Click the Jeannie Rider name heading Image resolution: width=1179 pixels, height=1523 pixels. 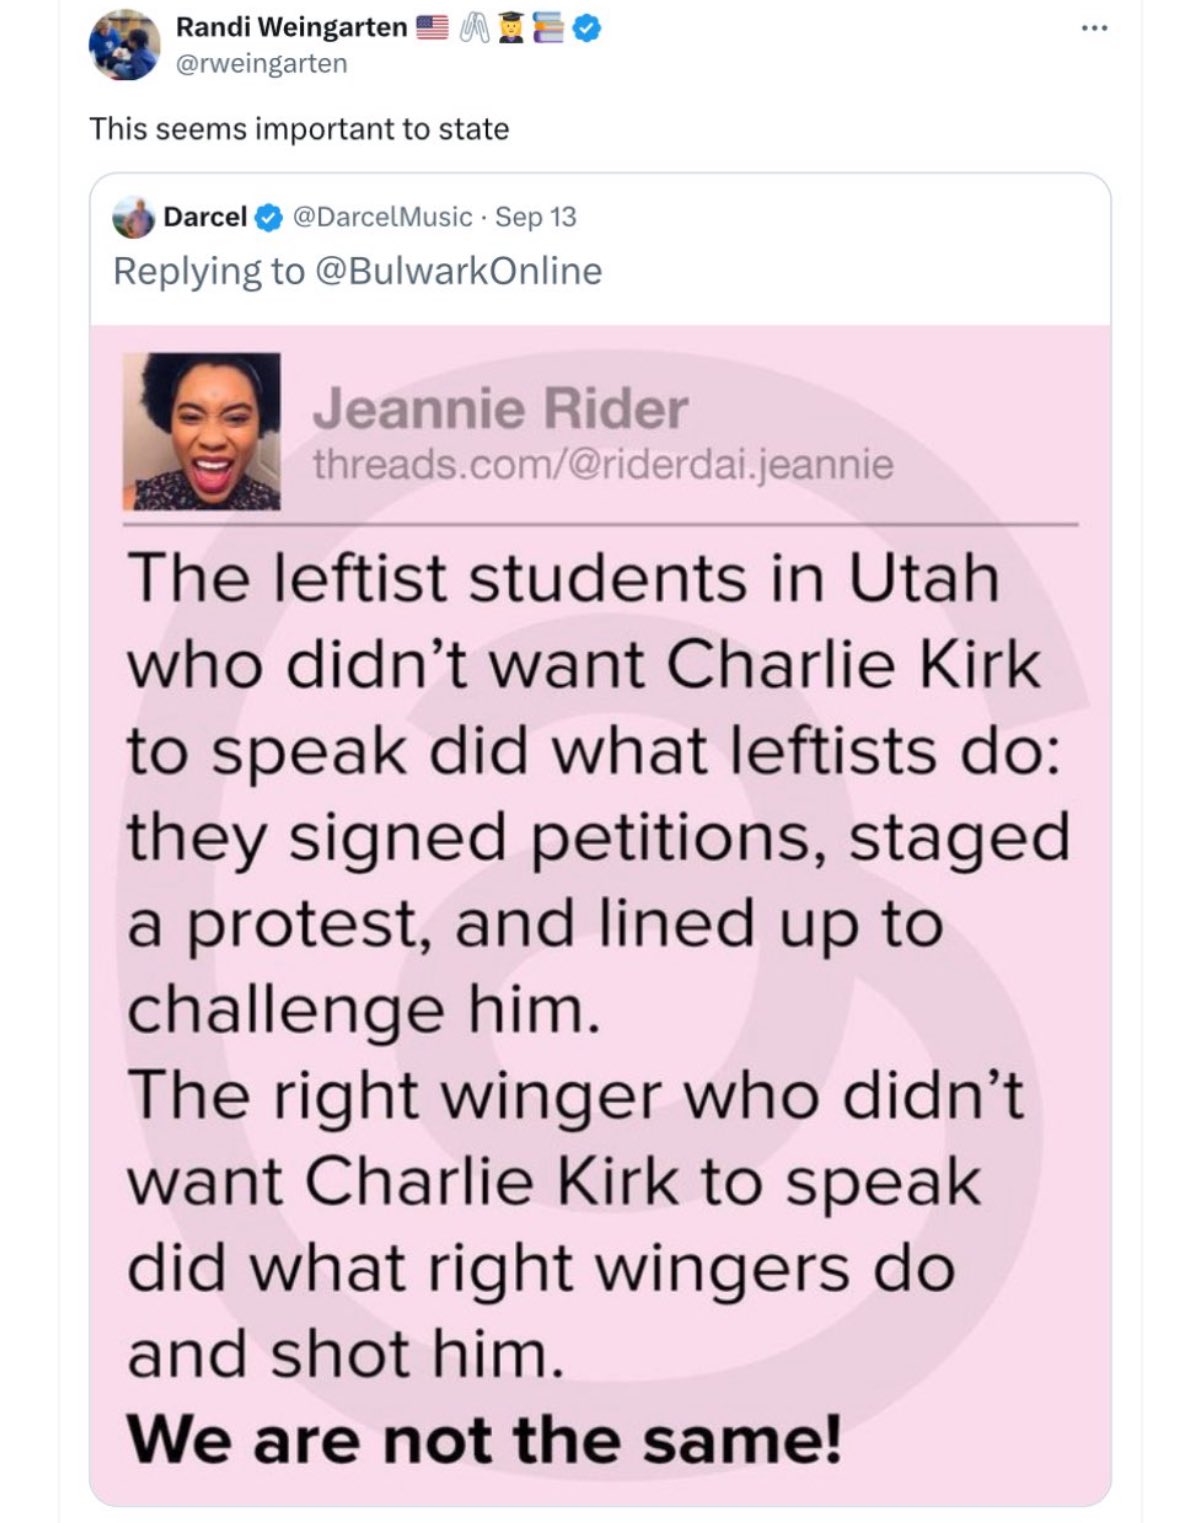point(500,408)
